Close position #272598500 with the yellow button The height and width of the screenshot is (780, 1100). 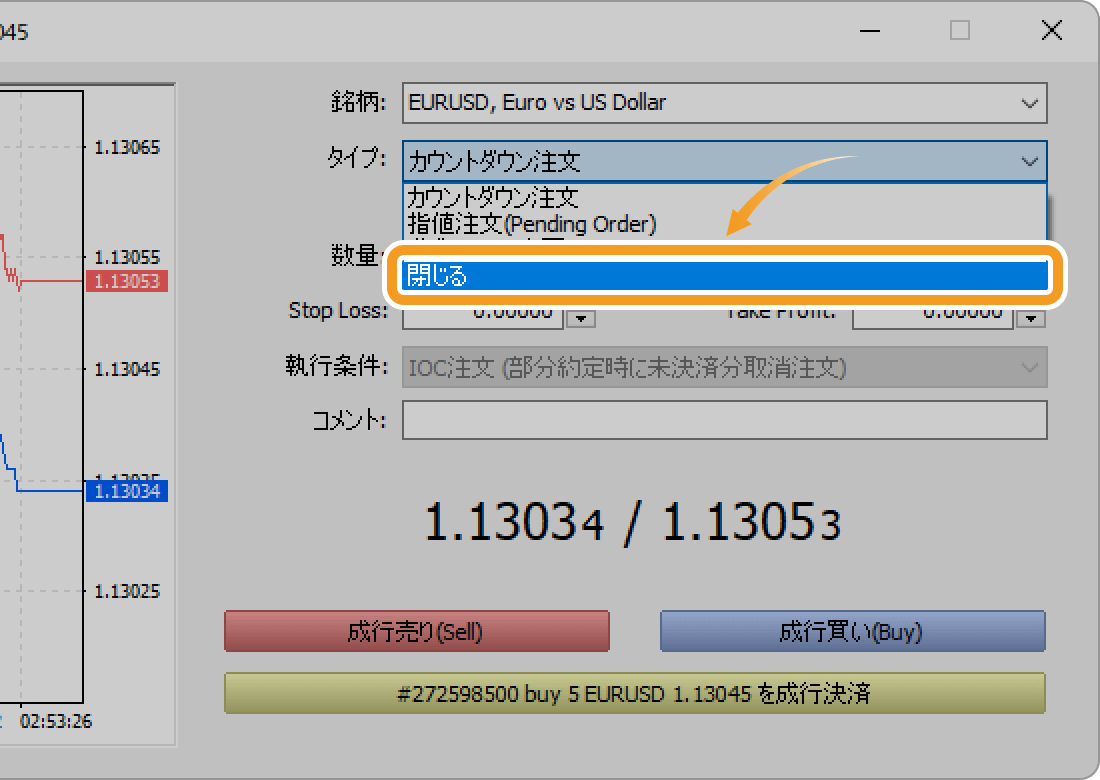pyautogui.click(x=634, y=693)
